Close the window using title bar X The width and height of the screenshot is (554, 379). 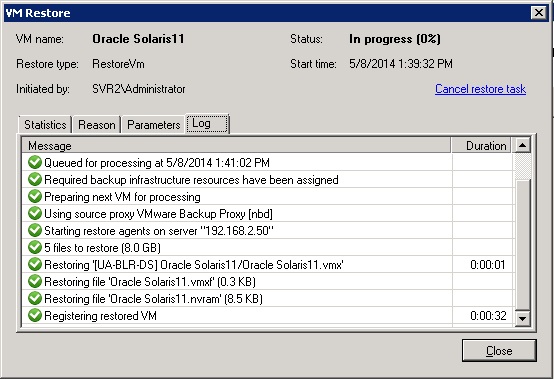tap(539, 13)
